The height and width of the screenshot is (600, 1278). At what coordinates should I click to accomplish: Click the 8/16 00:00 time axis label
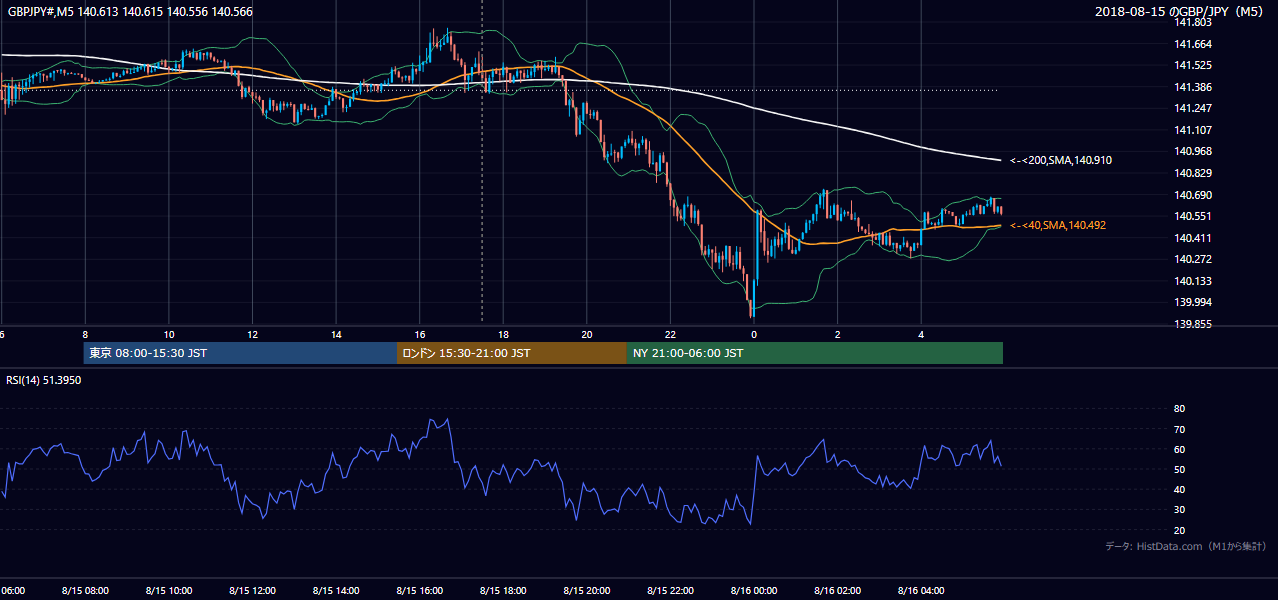(x=755, y=590)
